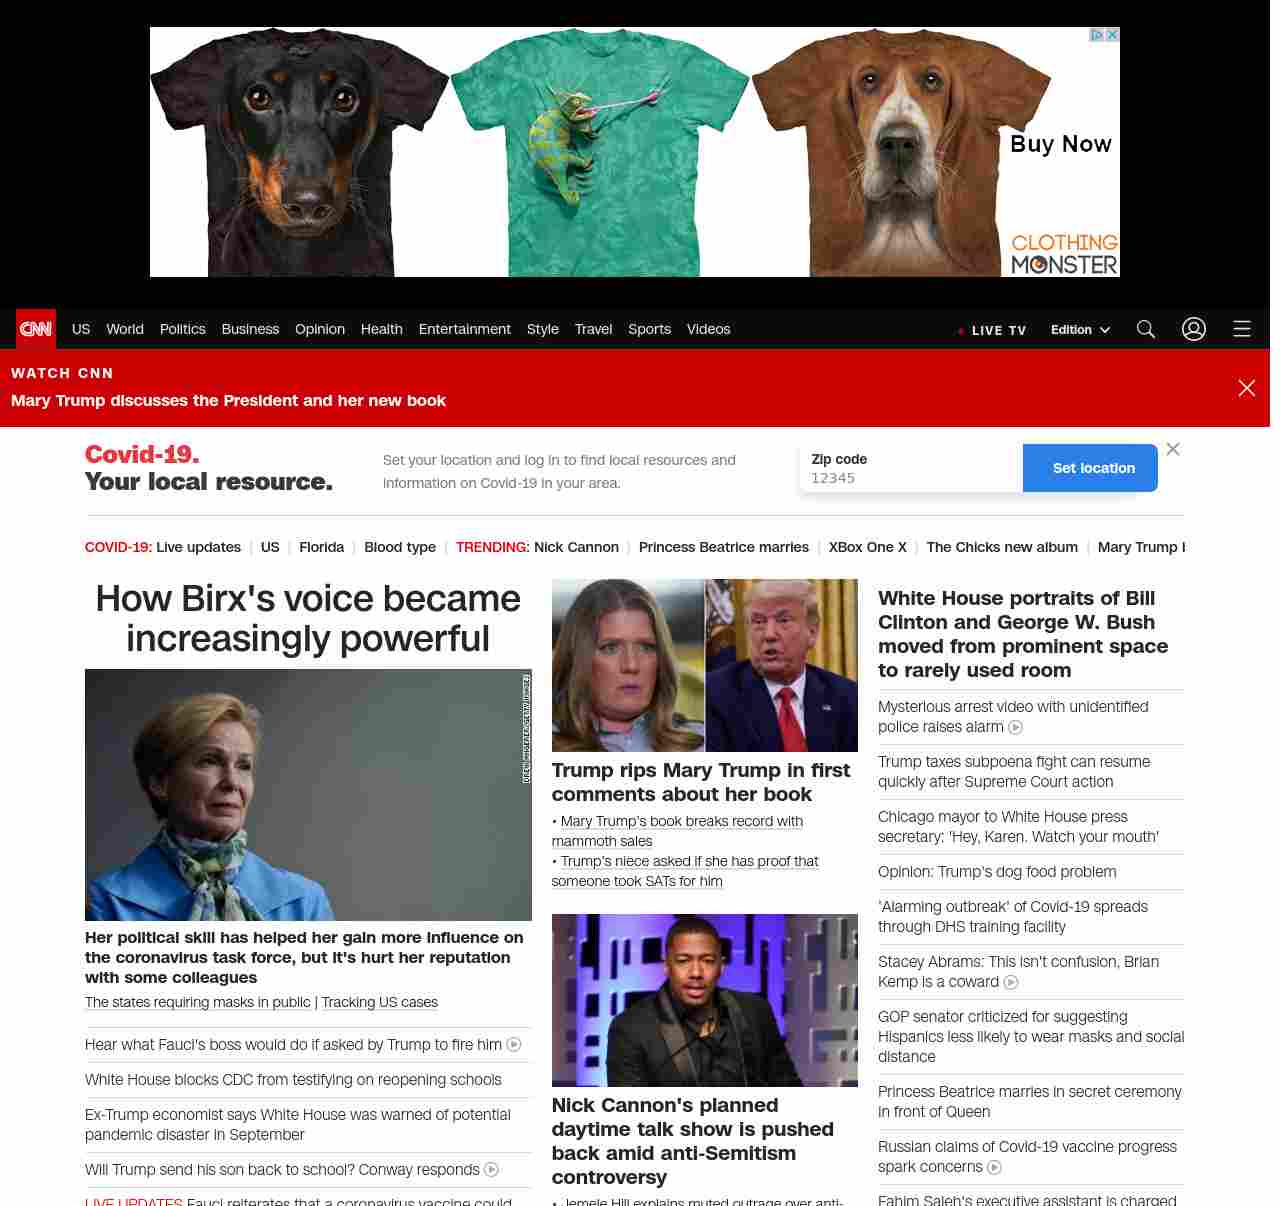Go to the Entertainment section
The width and height of the screenshot is (1280, 1206).
464,329
